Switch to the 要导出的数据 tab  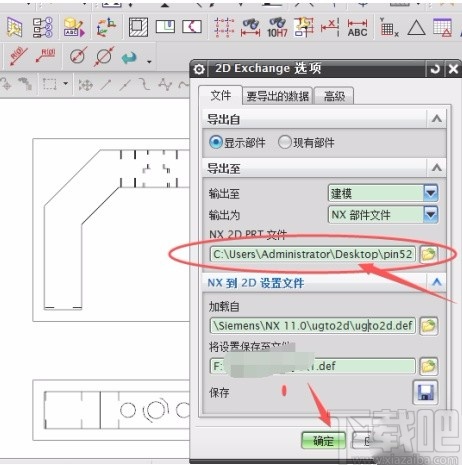[x=277, y=96]
